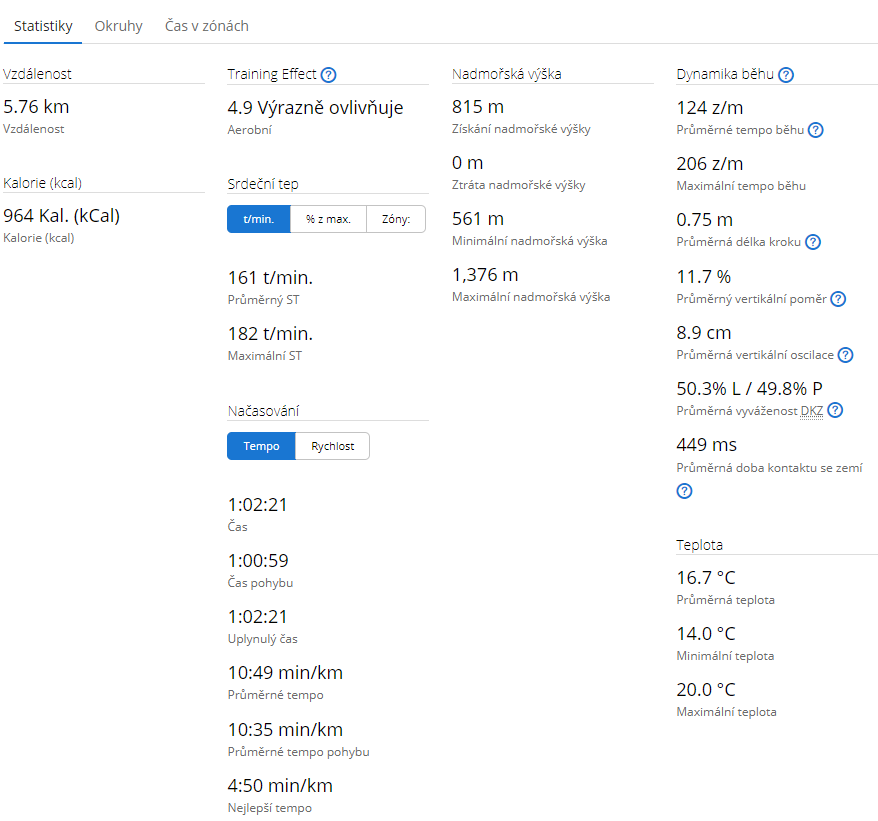Click the underlined DKZ abbreviation
878x821 pixels.
click(811, 410)
